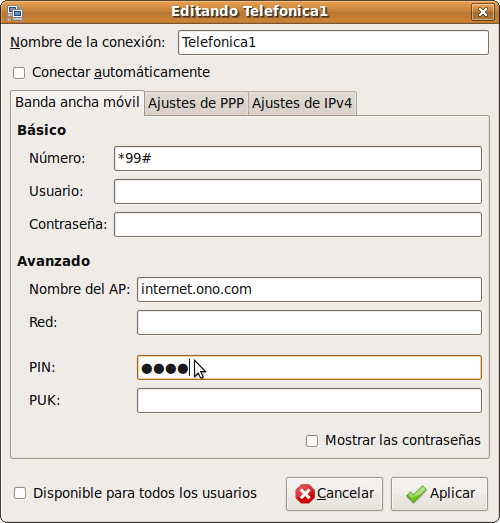Click the Nombre de la conexión label
Viewport: 500px width, 523px height.
(88, 42)
